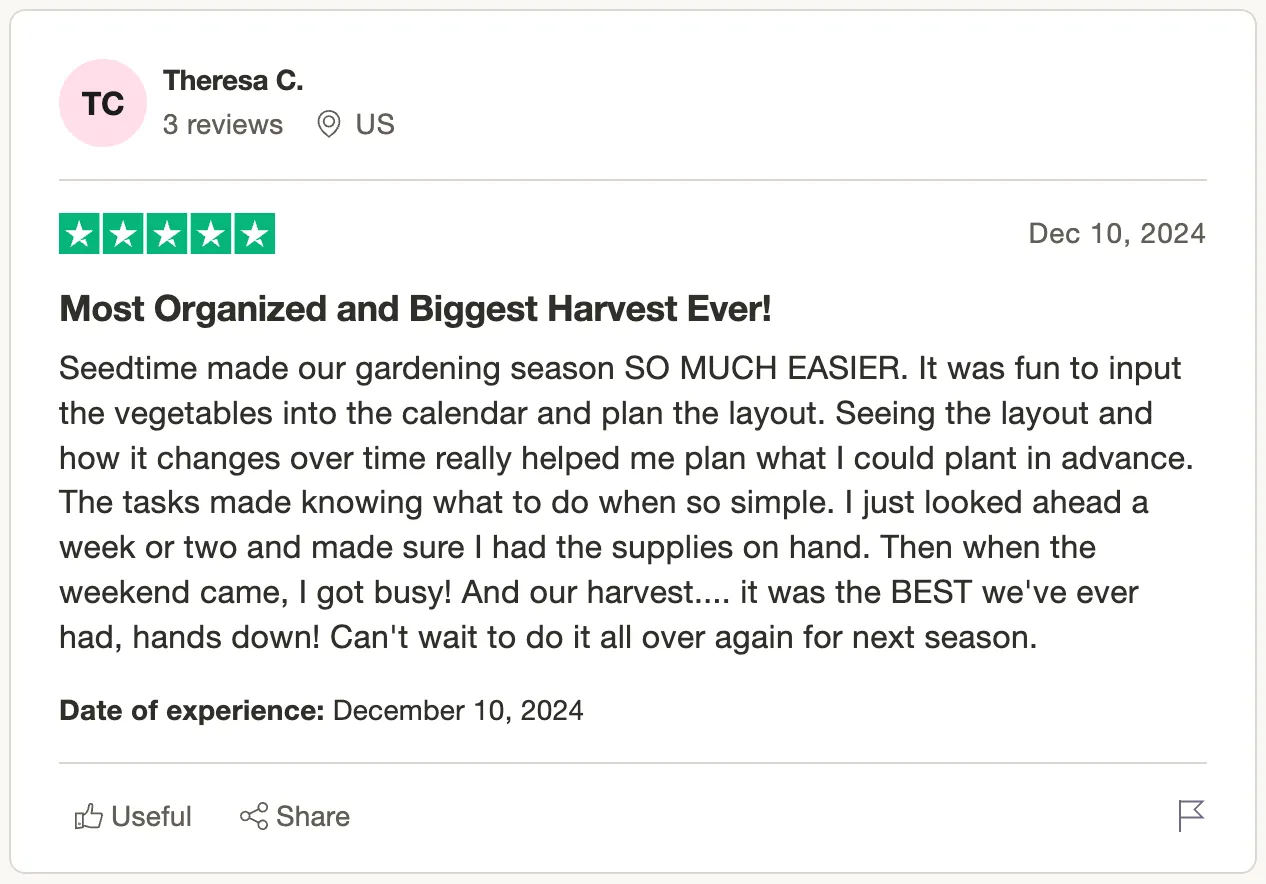Click the Dec 10, 2024 review date
The height and width of the screenshot is (884, 1266).
click(1117, 234)
